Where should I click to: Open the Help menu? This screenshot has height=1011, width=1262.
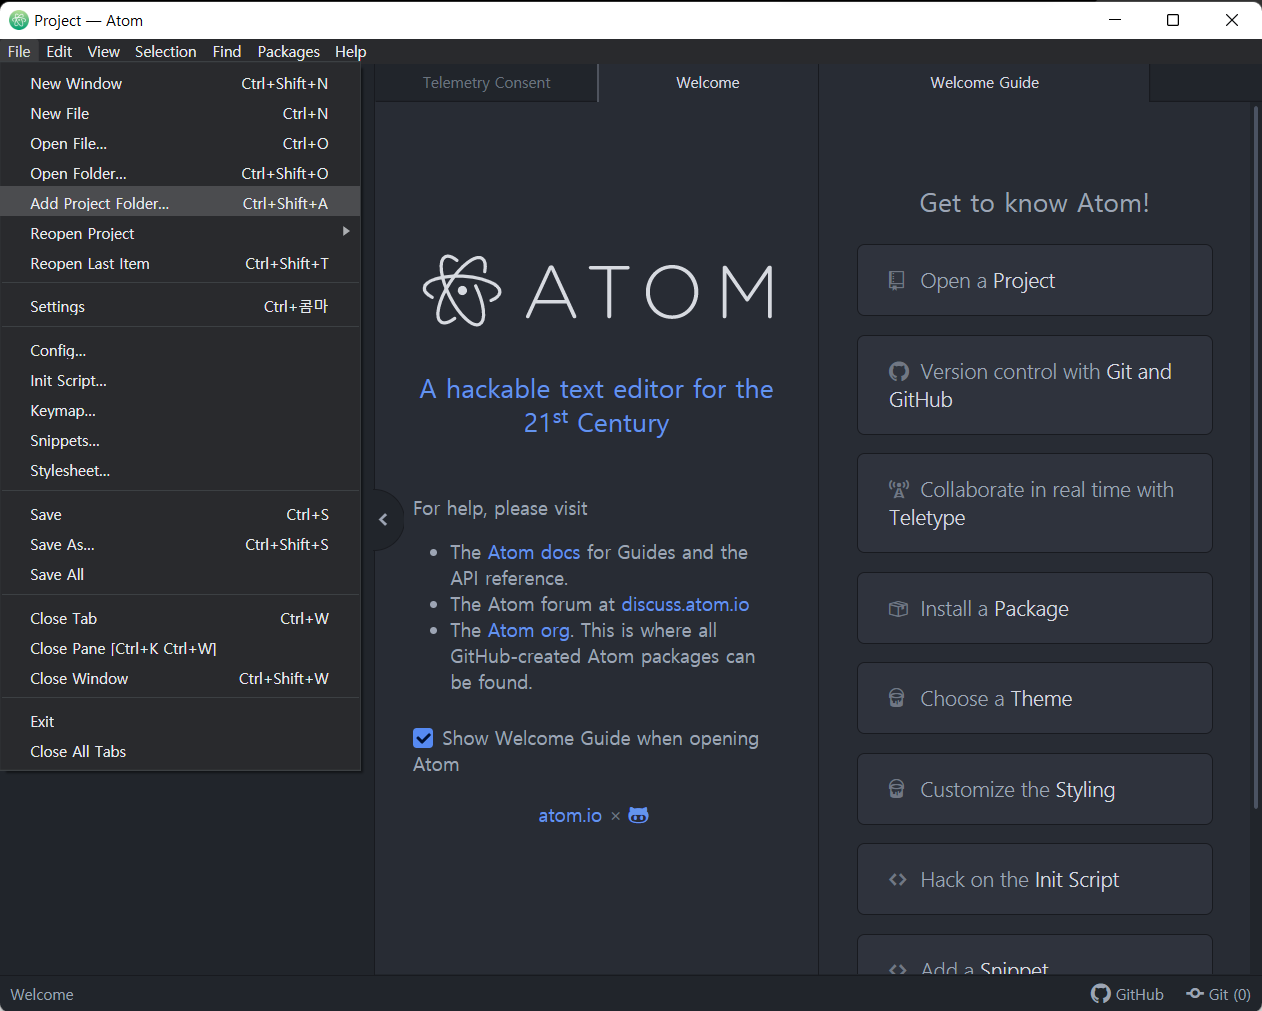[x=350, y=51]
